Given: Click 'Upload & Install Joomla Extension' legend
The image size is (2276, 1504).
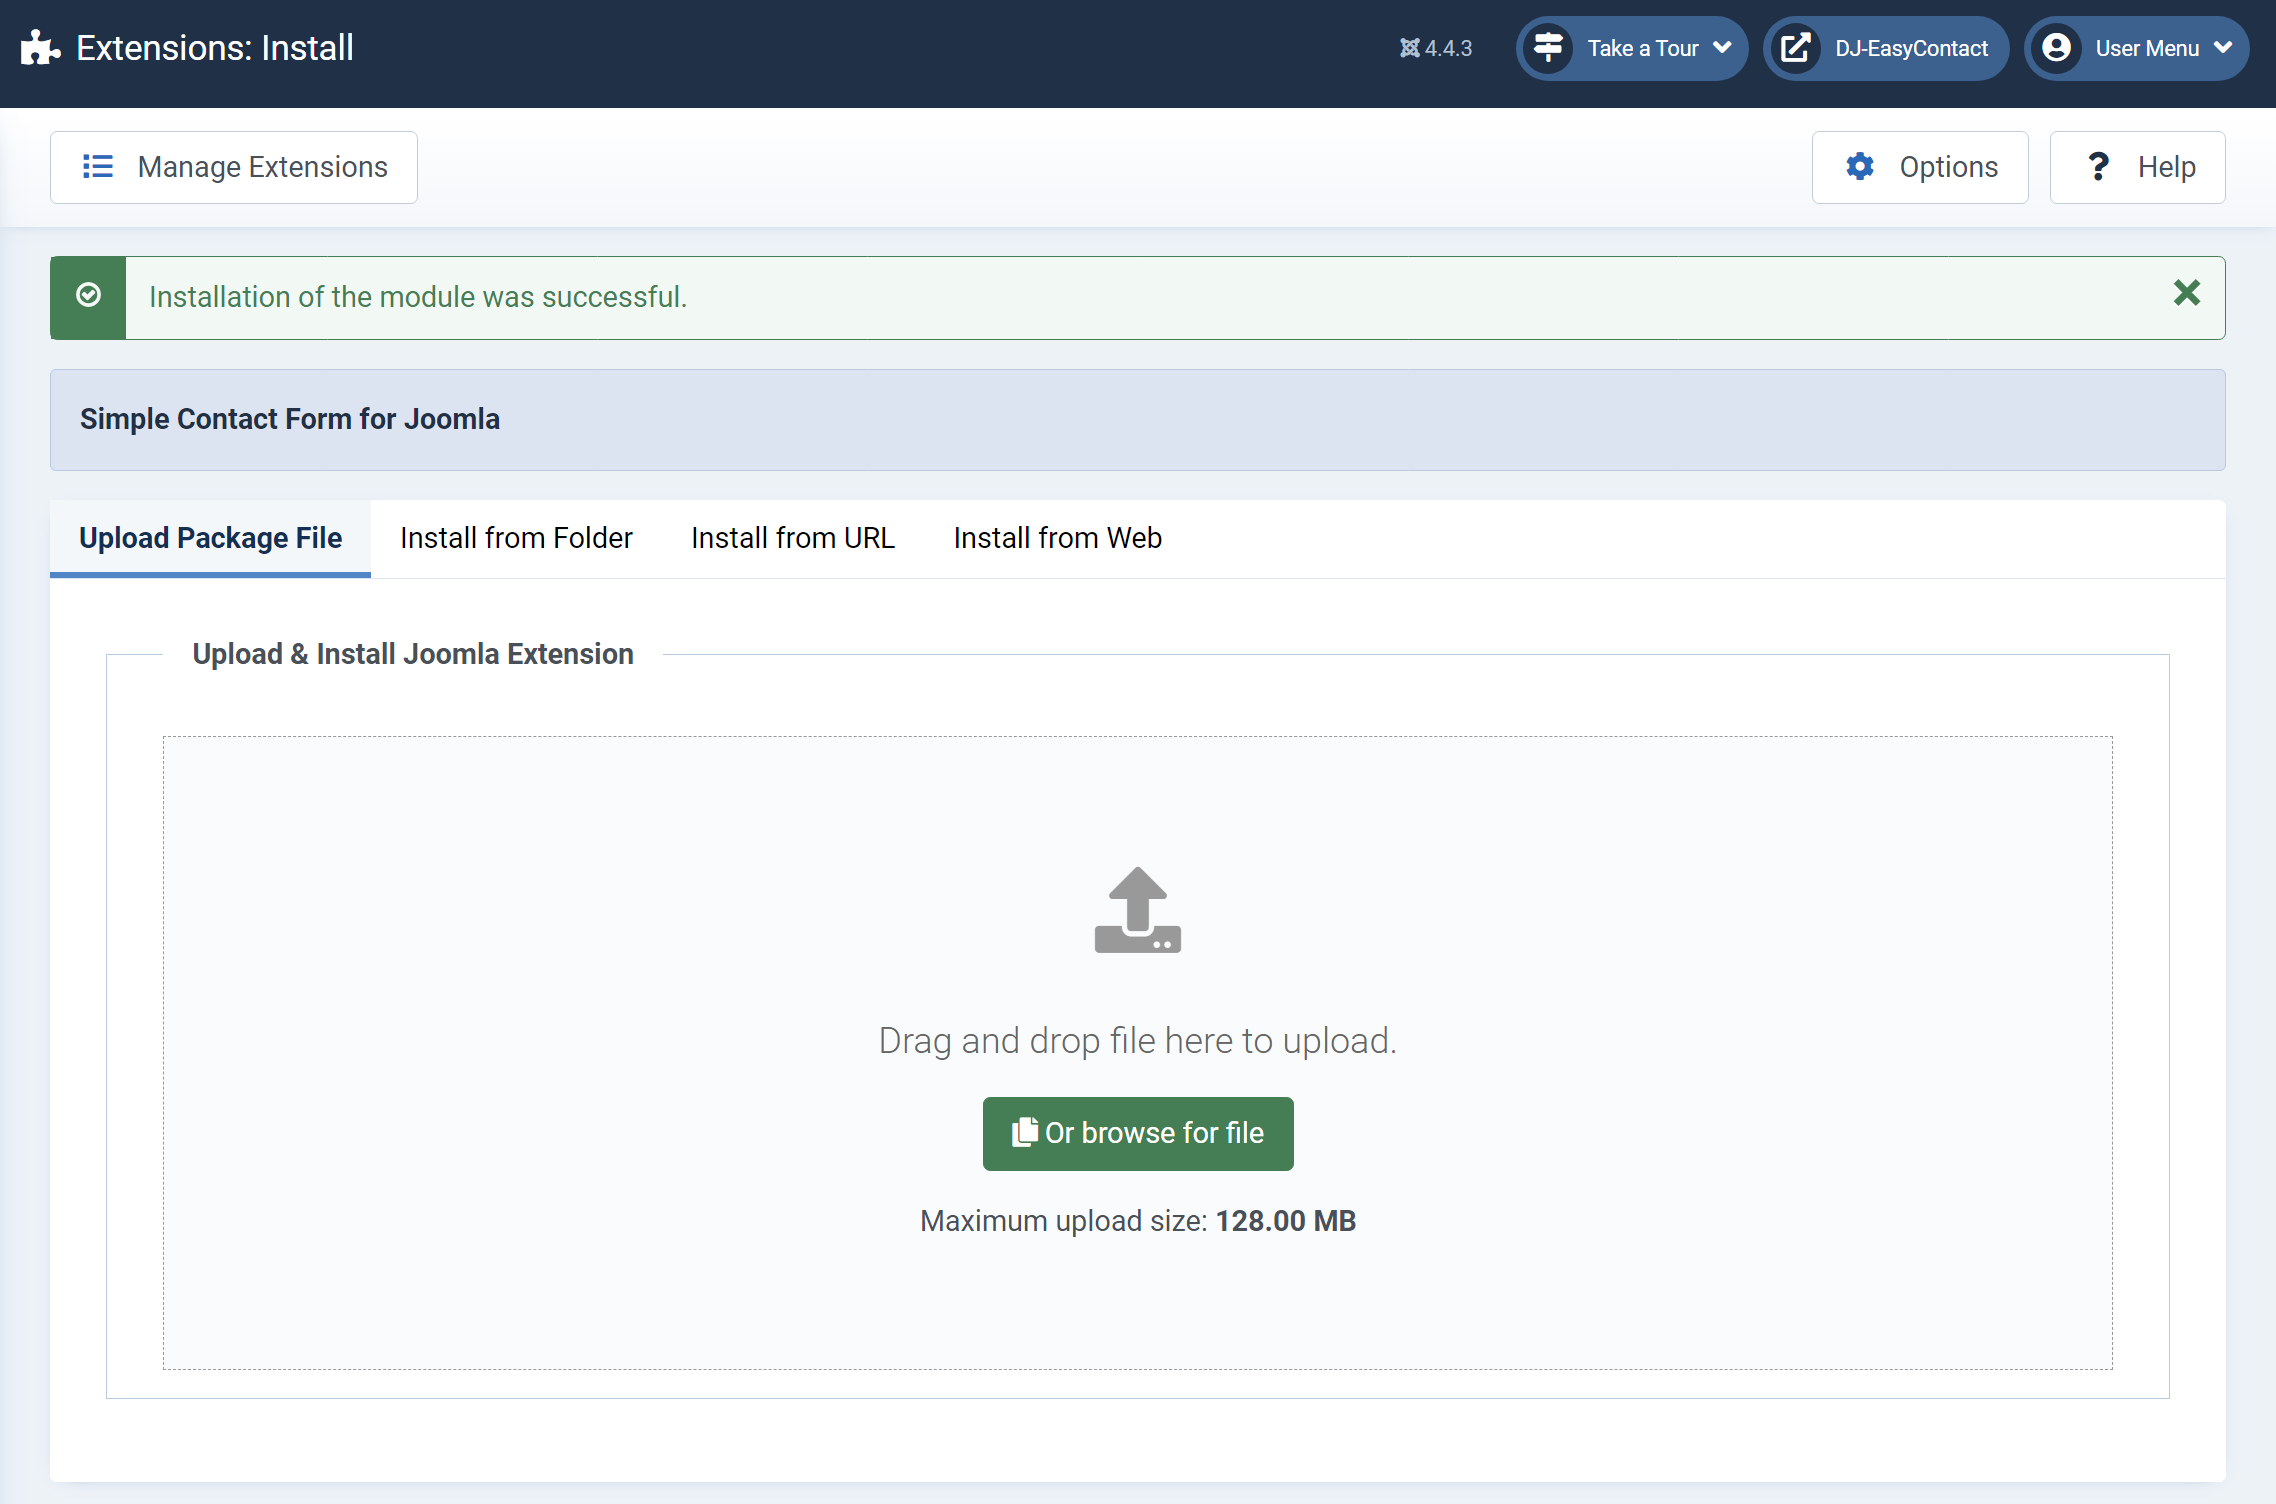Looking at the screenshot, I should 413,654.
